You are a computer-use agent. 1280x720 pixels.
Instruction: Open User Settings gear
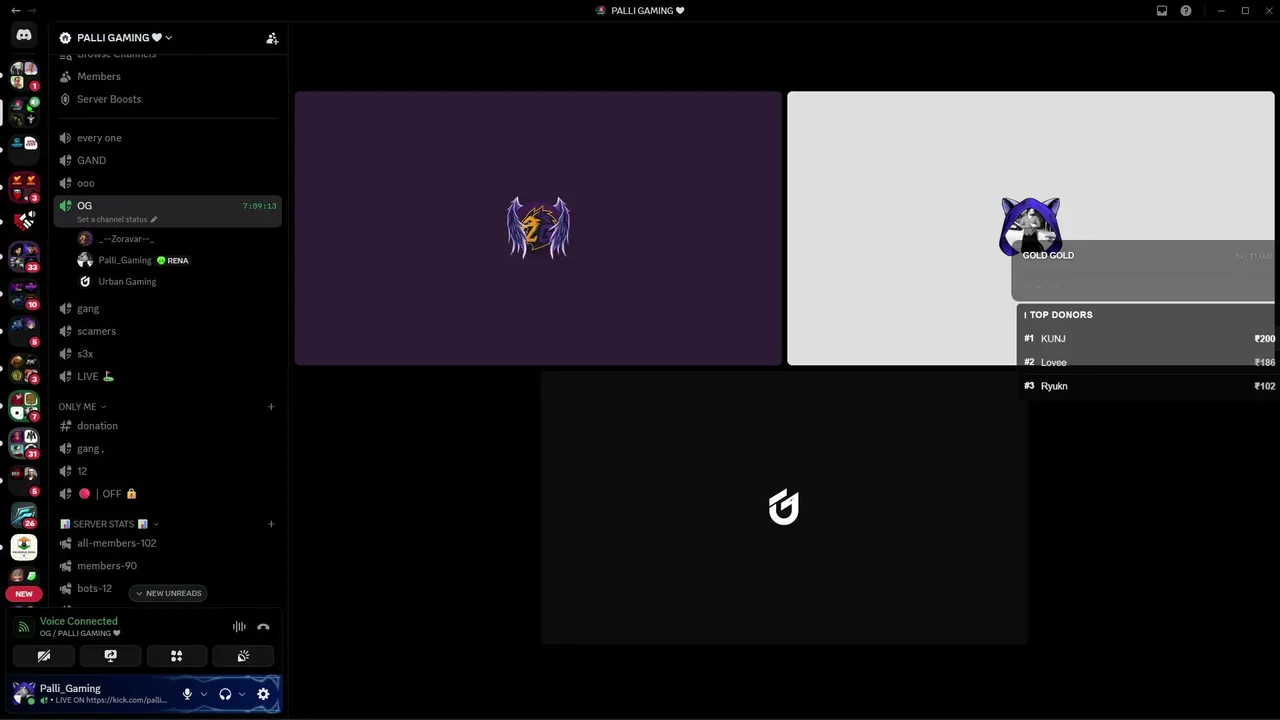(x=263, y=694)
